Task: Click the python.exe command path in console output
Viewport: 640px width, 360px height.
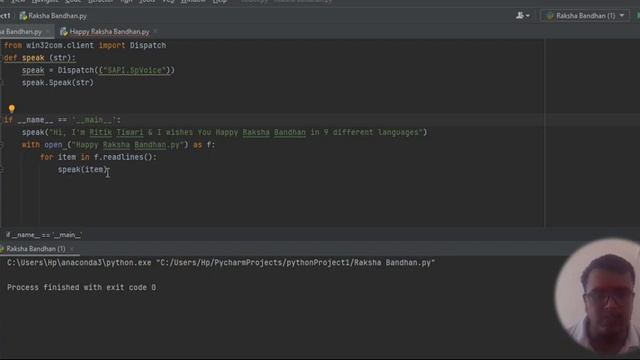Action: point(79,262)
